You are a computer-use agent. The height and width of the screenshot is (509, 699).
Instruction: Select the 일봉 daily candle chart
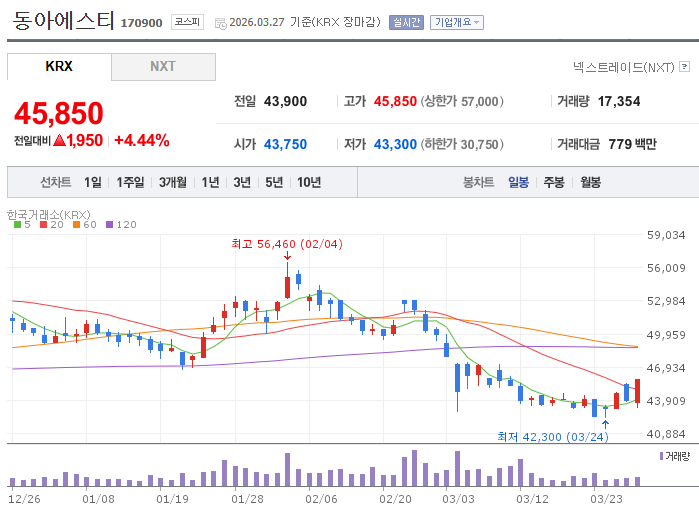pos(518,182)
